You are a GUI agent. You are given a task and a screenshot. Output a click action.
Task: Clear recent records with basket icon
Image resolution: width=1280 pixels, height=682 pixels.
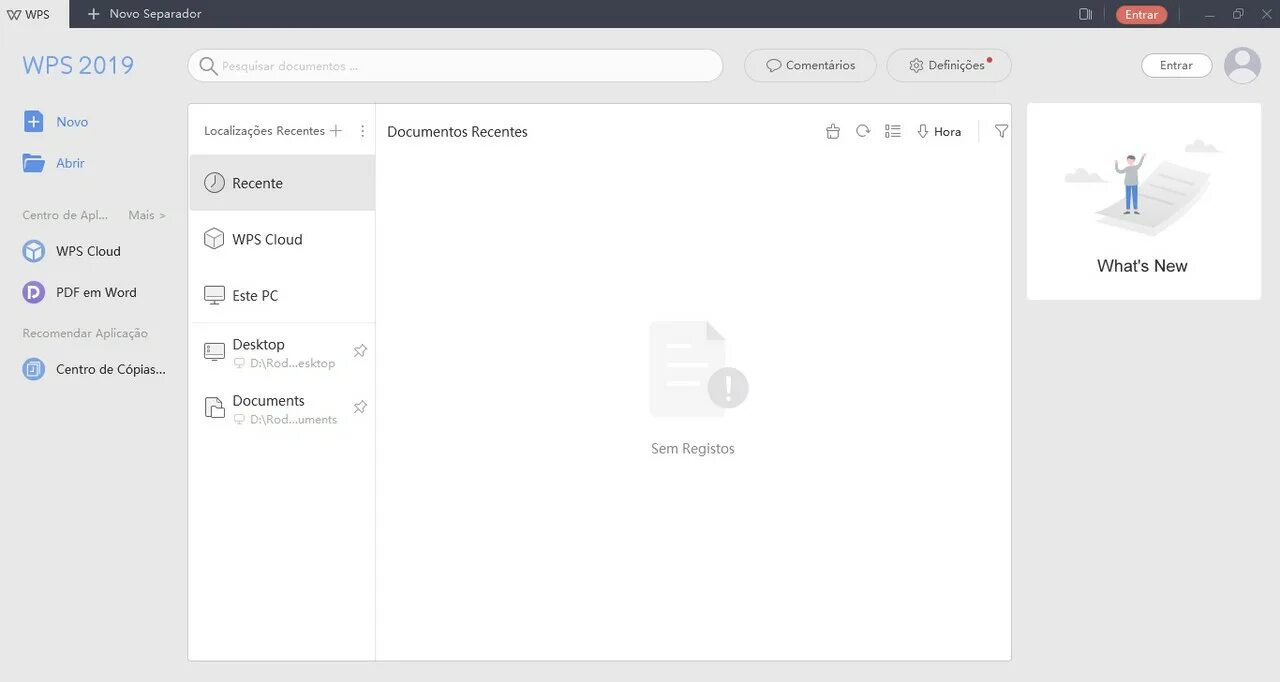833,131
